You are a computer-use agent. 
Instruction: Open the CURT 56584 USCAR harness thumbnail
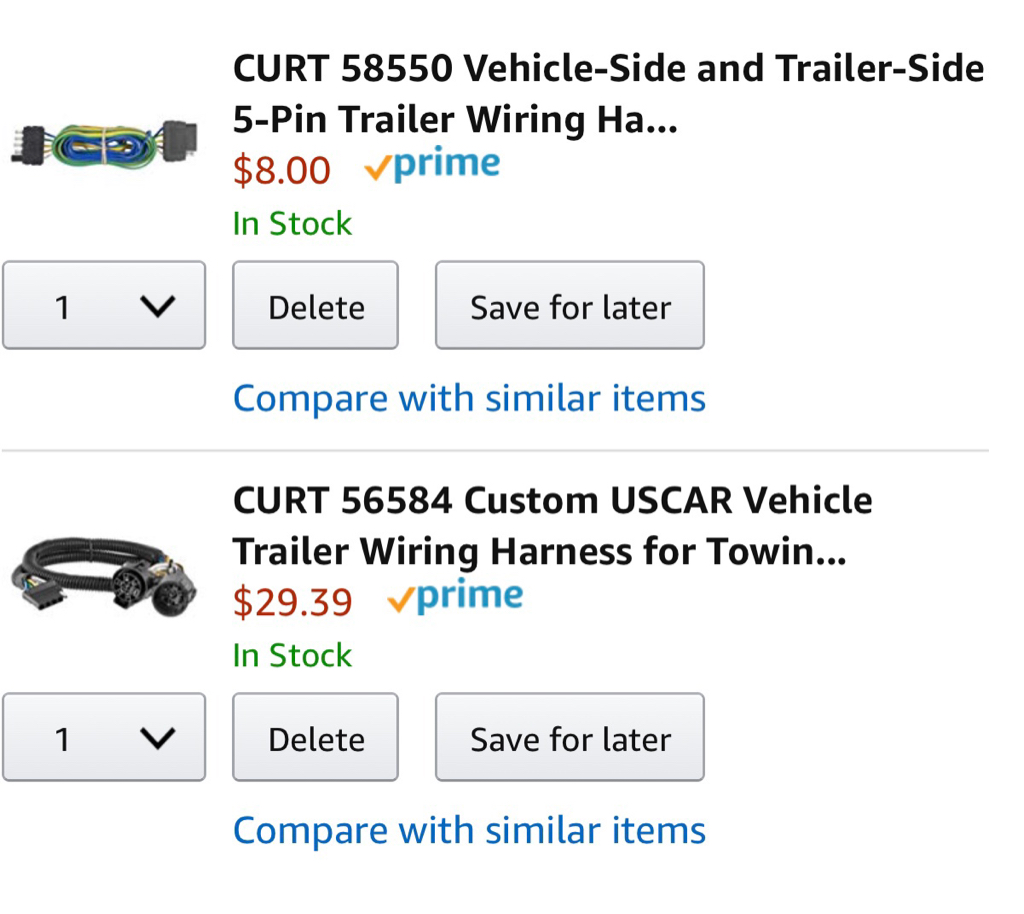tap(104, 575)
